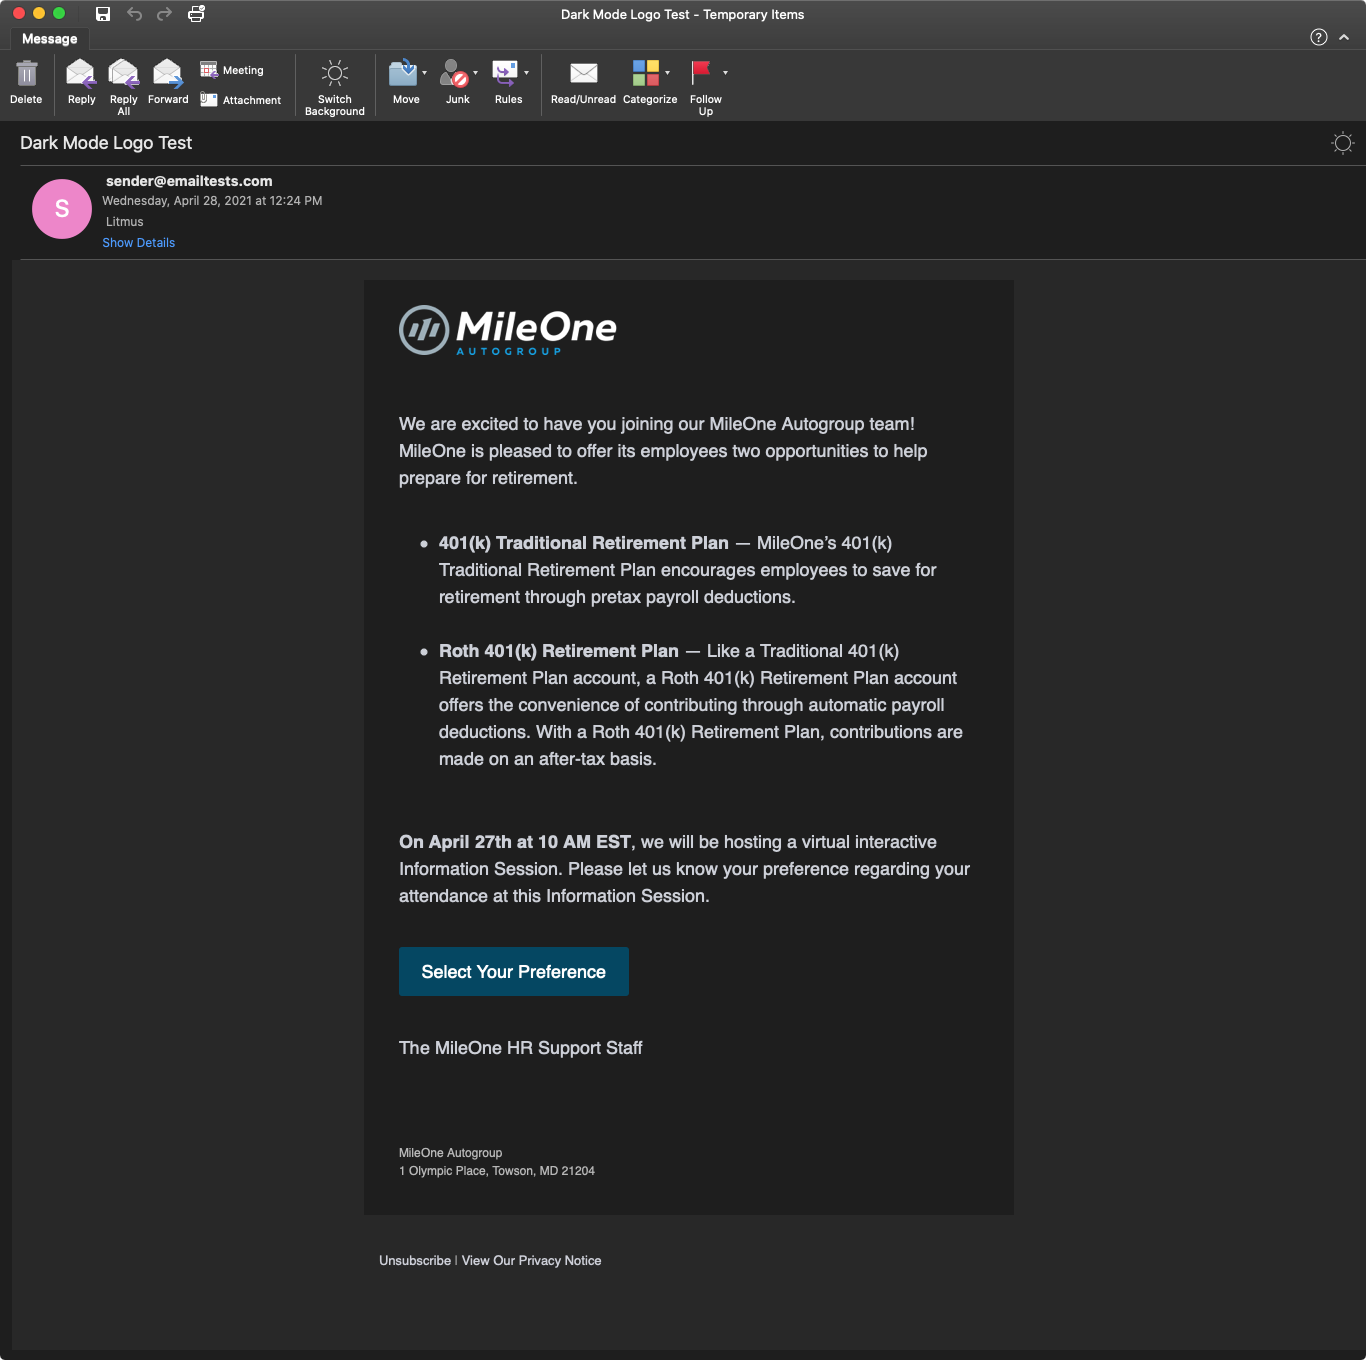1366x1360 pixels.
Task: Click the Save icon in title bar
Action: (x=103, y=14)
